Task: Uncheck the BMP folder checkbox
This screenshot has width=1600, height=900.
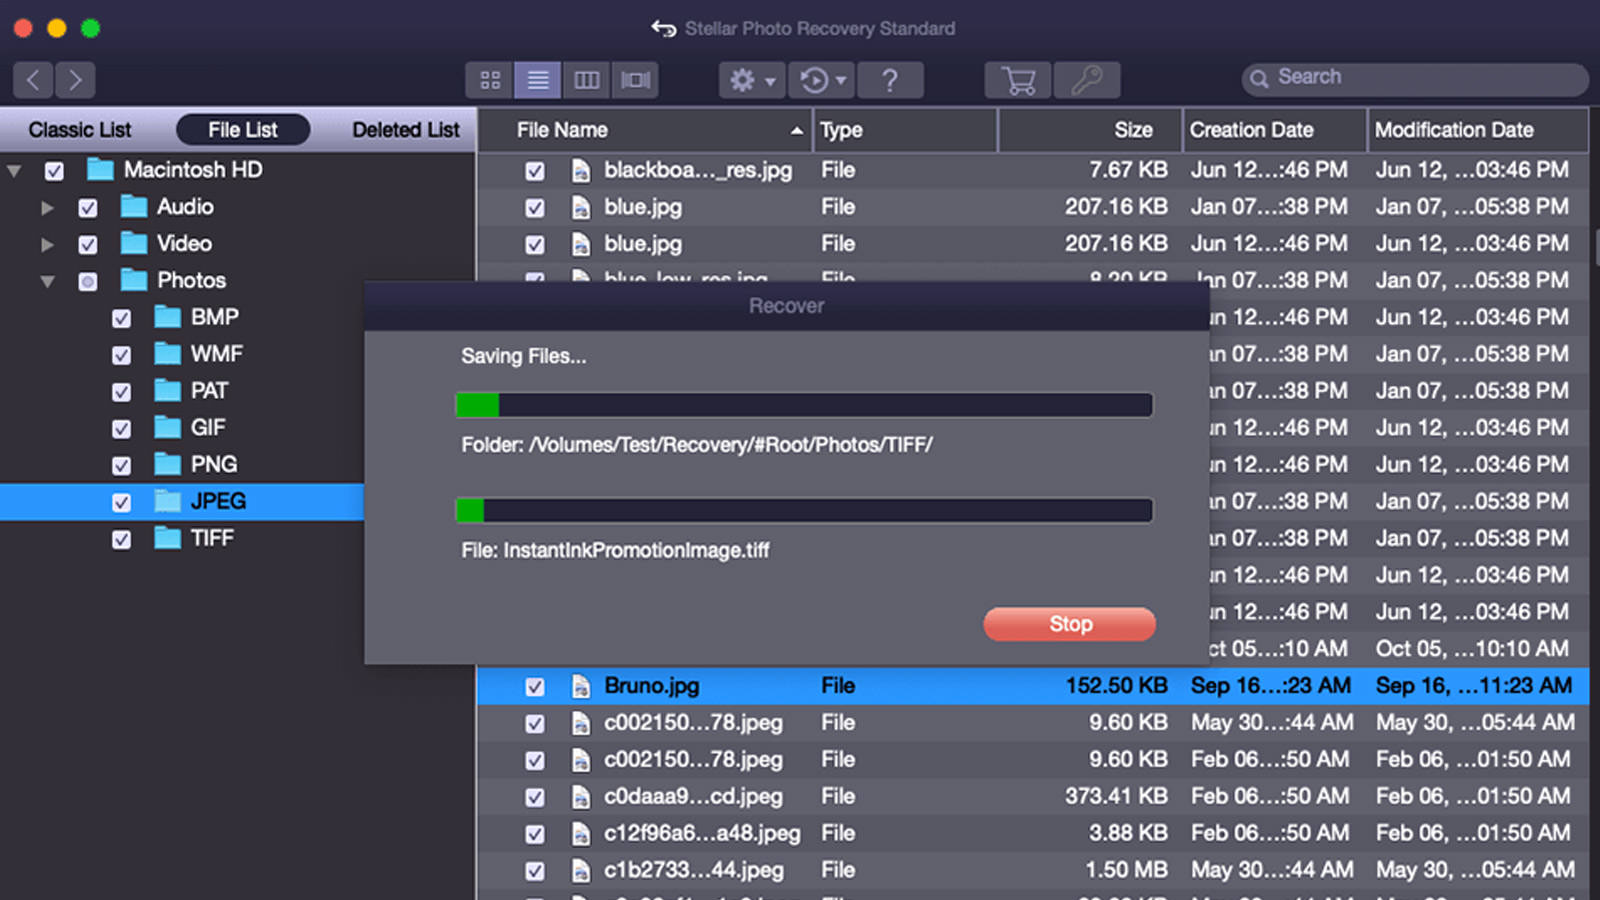Action: (x=122, y=319)
